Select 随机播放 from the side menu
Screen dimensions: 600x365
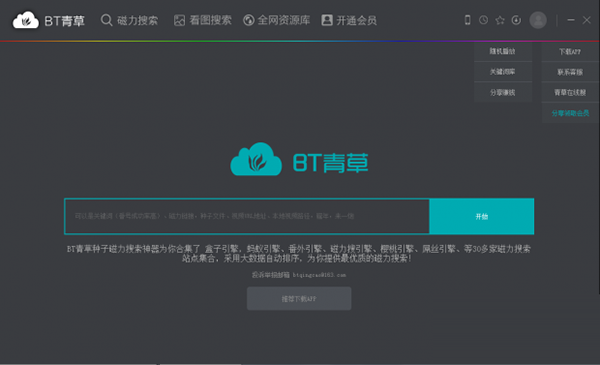click(x=503, y=51)
